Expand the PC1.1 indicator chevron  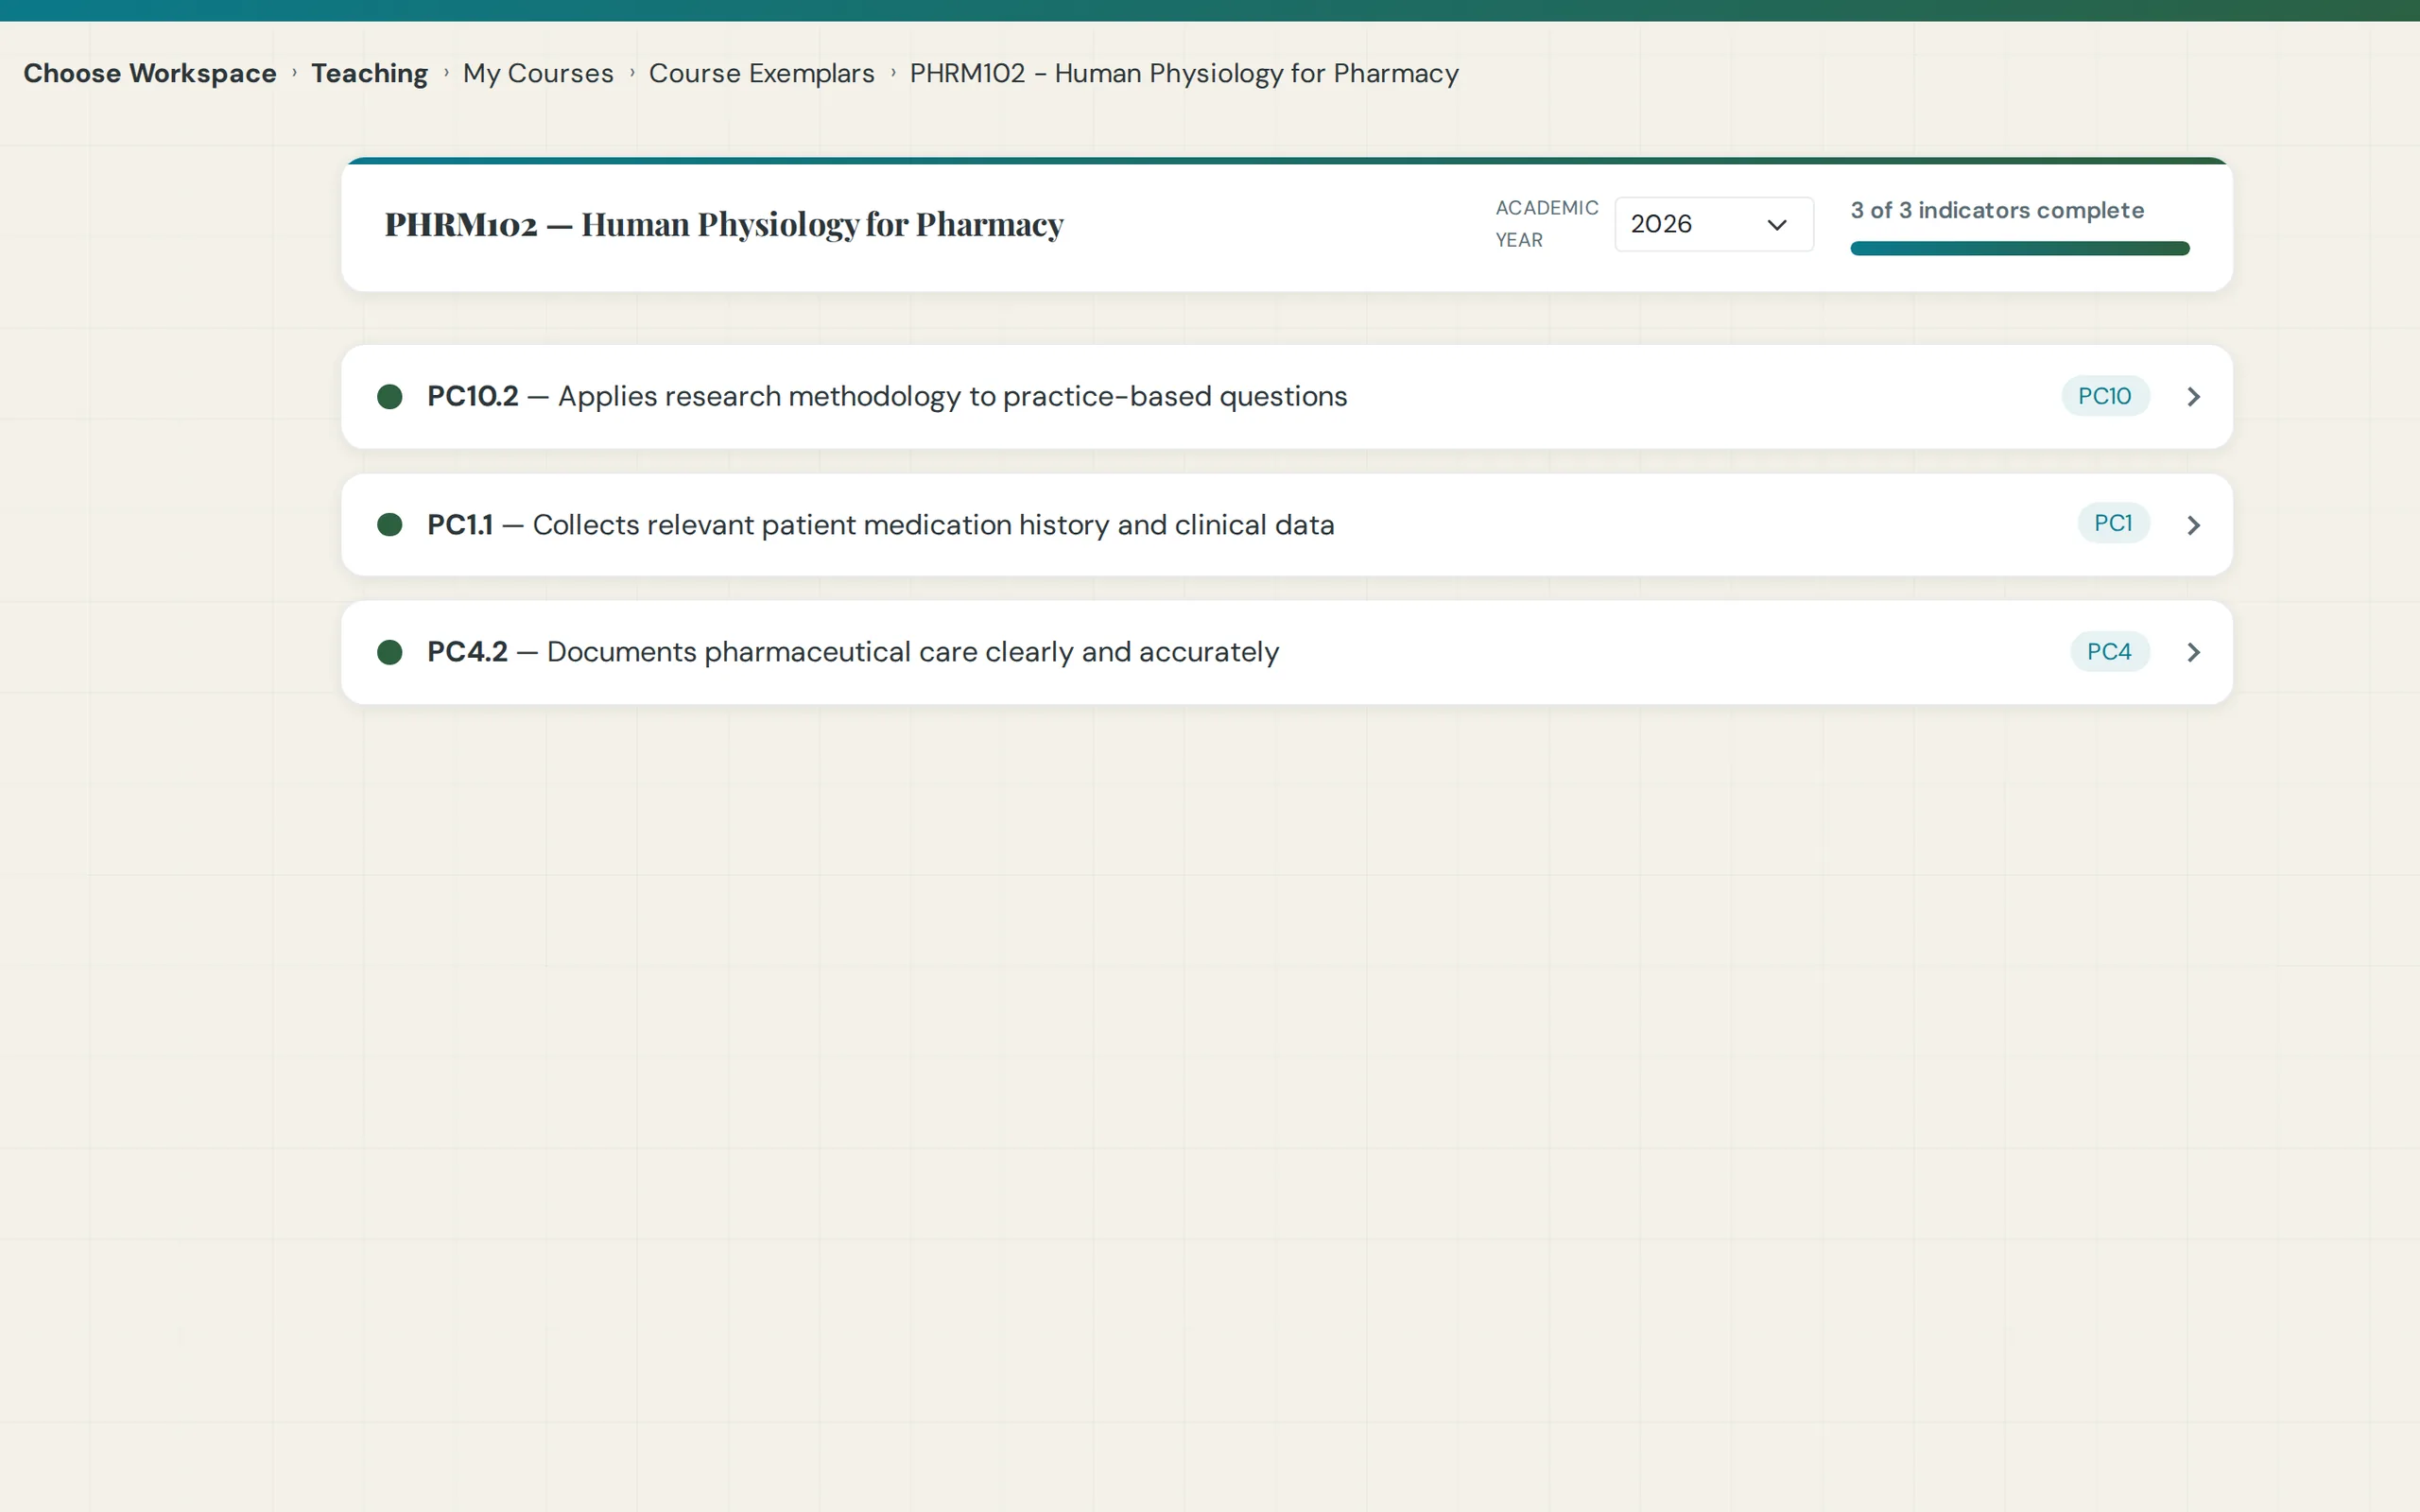(2193, 525)
